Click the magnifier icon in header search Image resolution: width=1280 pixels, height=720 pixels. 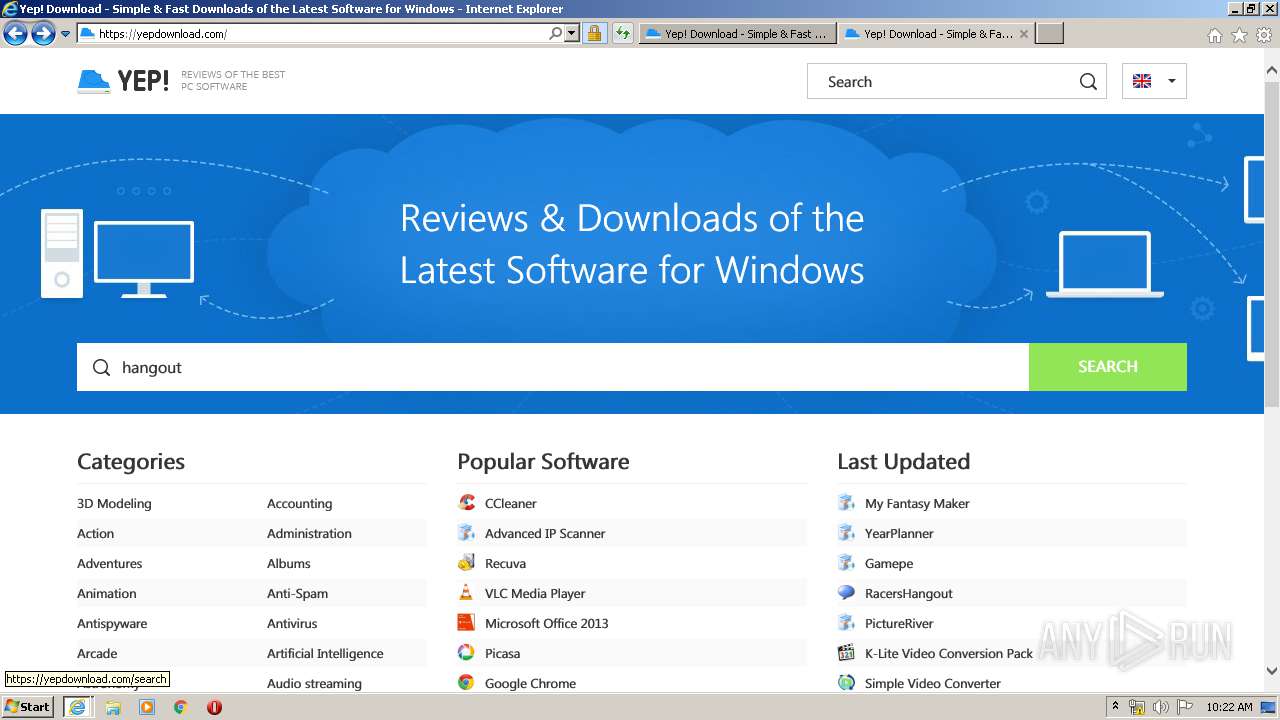(x=1088, y=82)
